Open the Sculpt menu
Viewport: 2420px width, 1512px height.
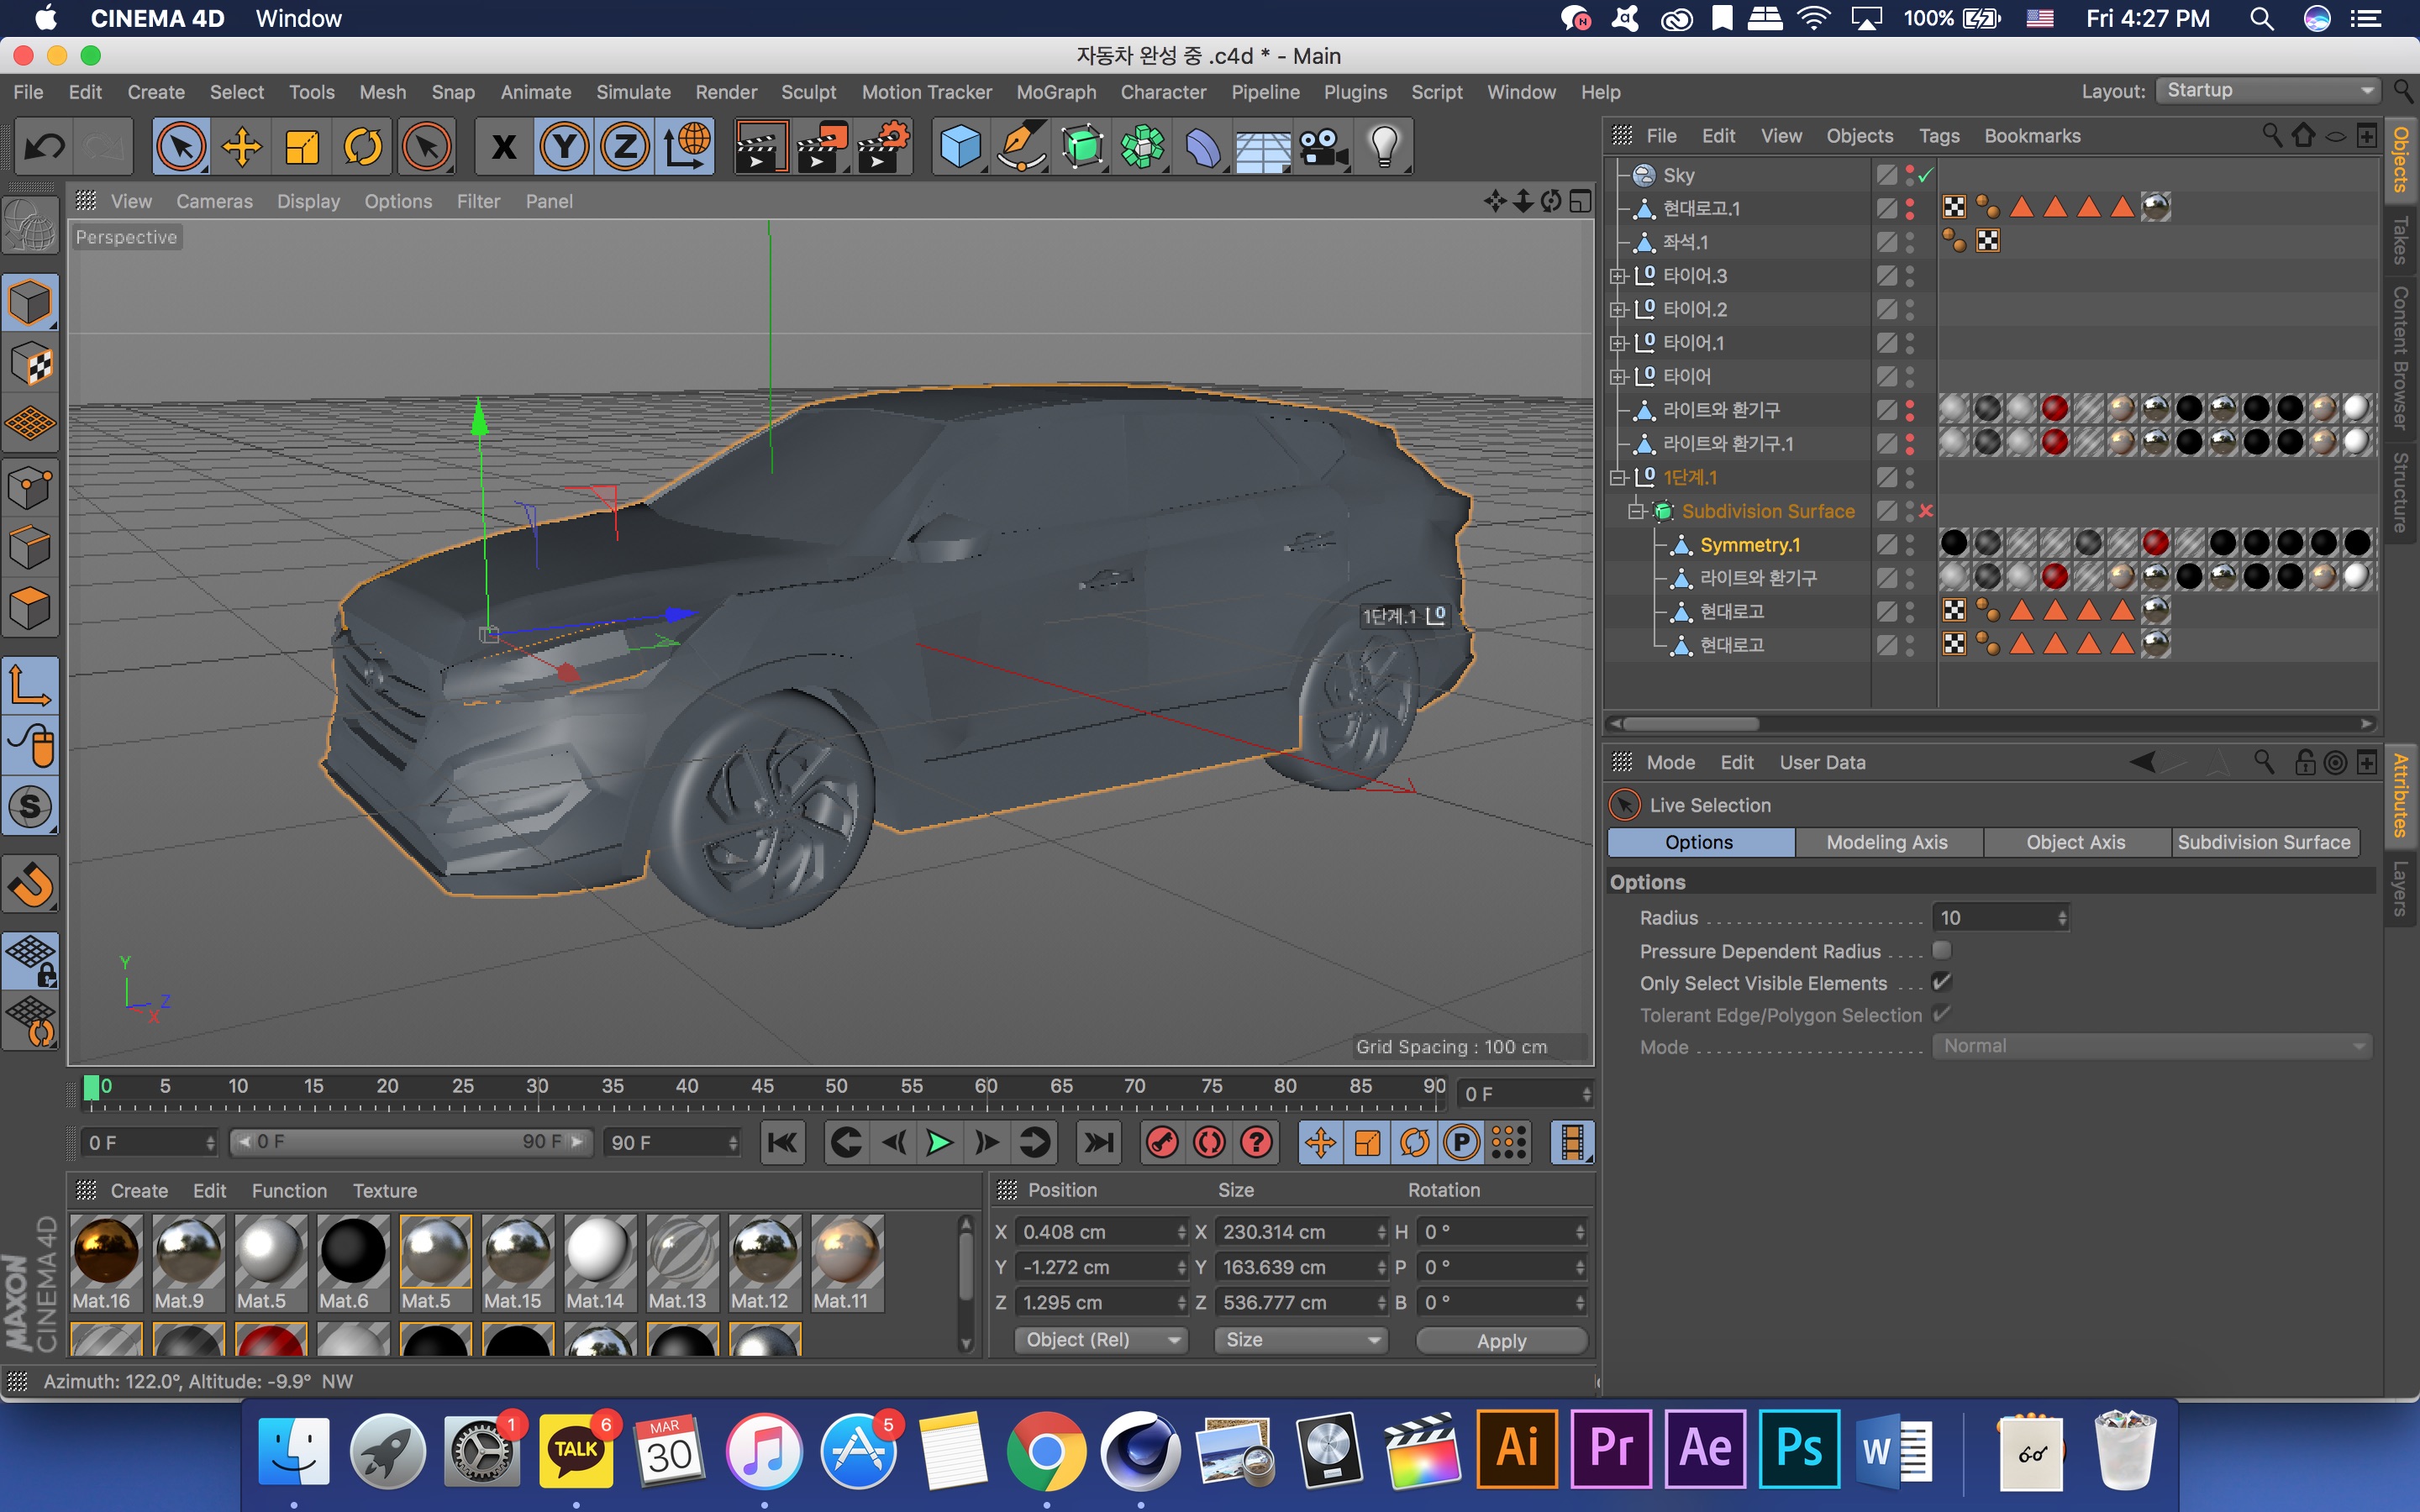tap(808, 92)
